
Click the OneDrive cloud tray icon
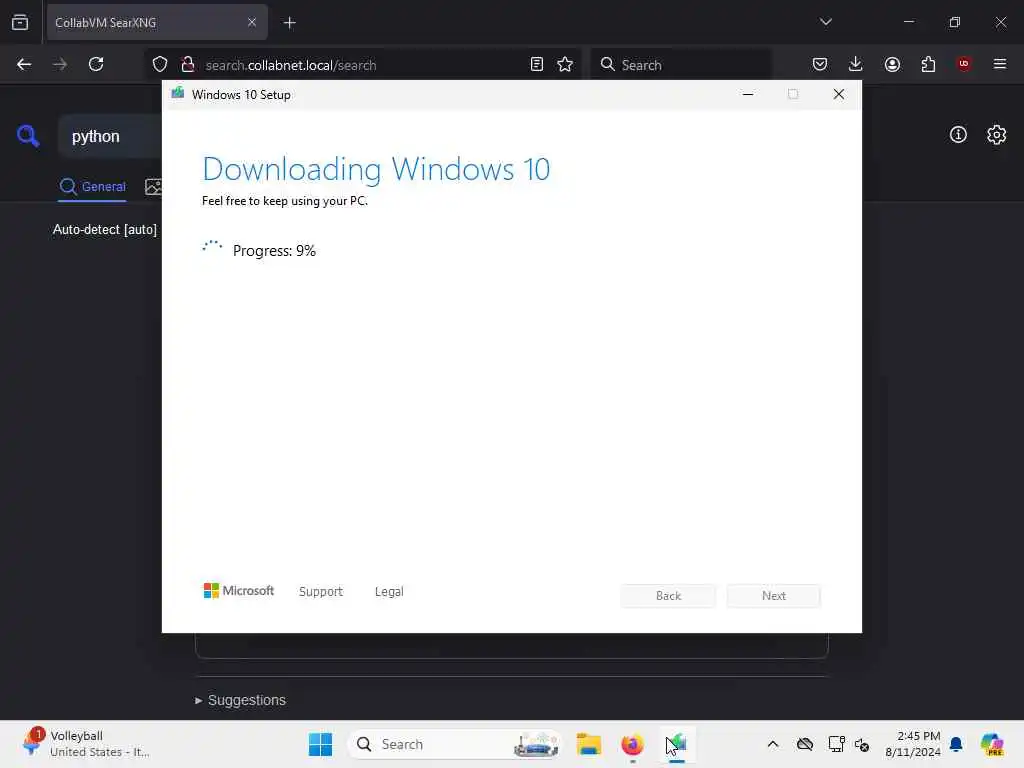[805, 744]
